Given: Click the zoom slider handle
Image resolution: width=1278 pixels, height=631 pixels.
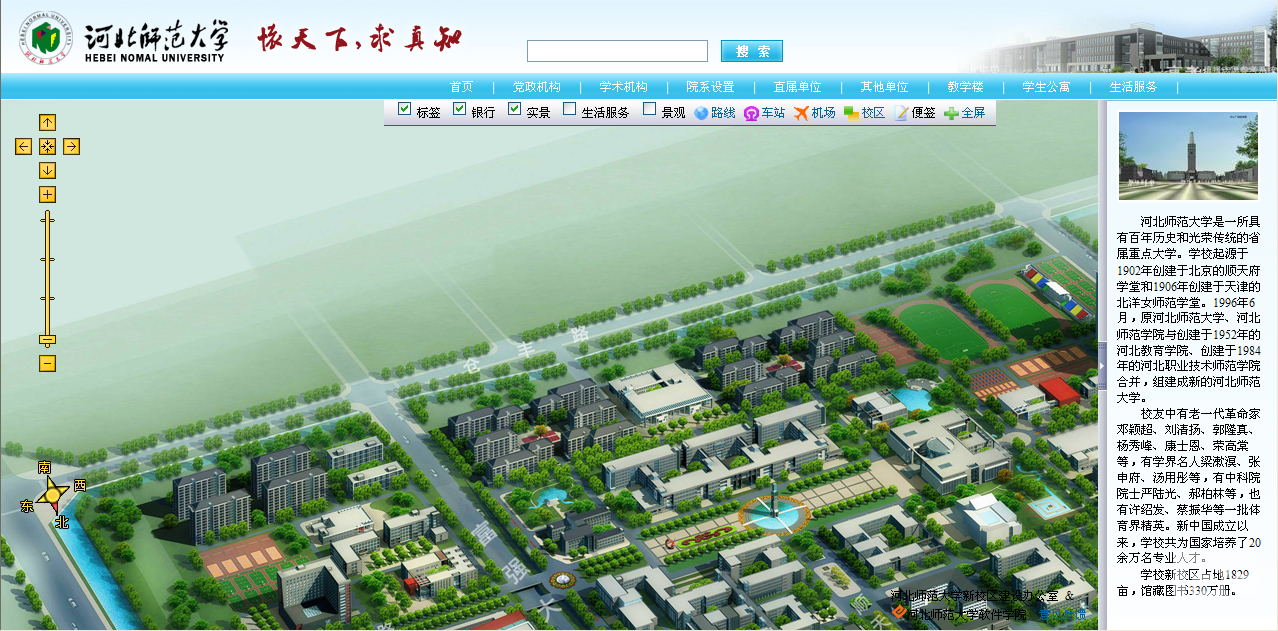Looking at the screenshot, I should [47, 340].
